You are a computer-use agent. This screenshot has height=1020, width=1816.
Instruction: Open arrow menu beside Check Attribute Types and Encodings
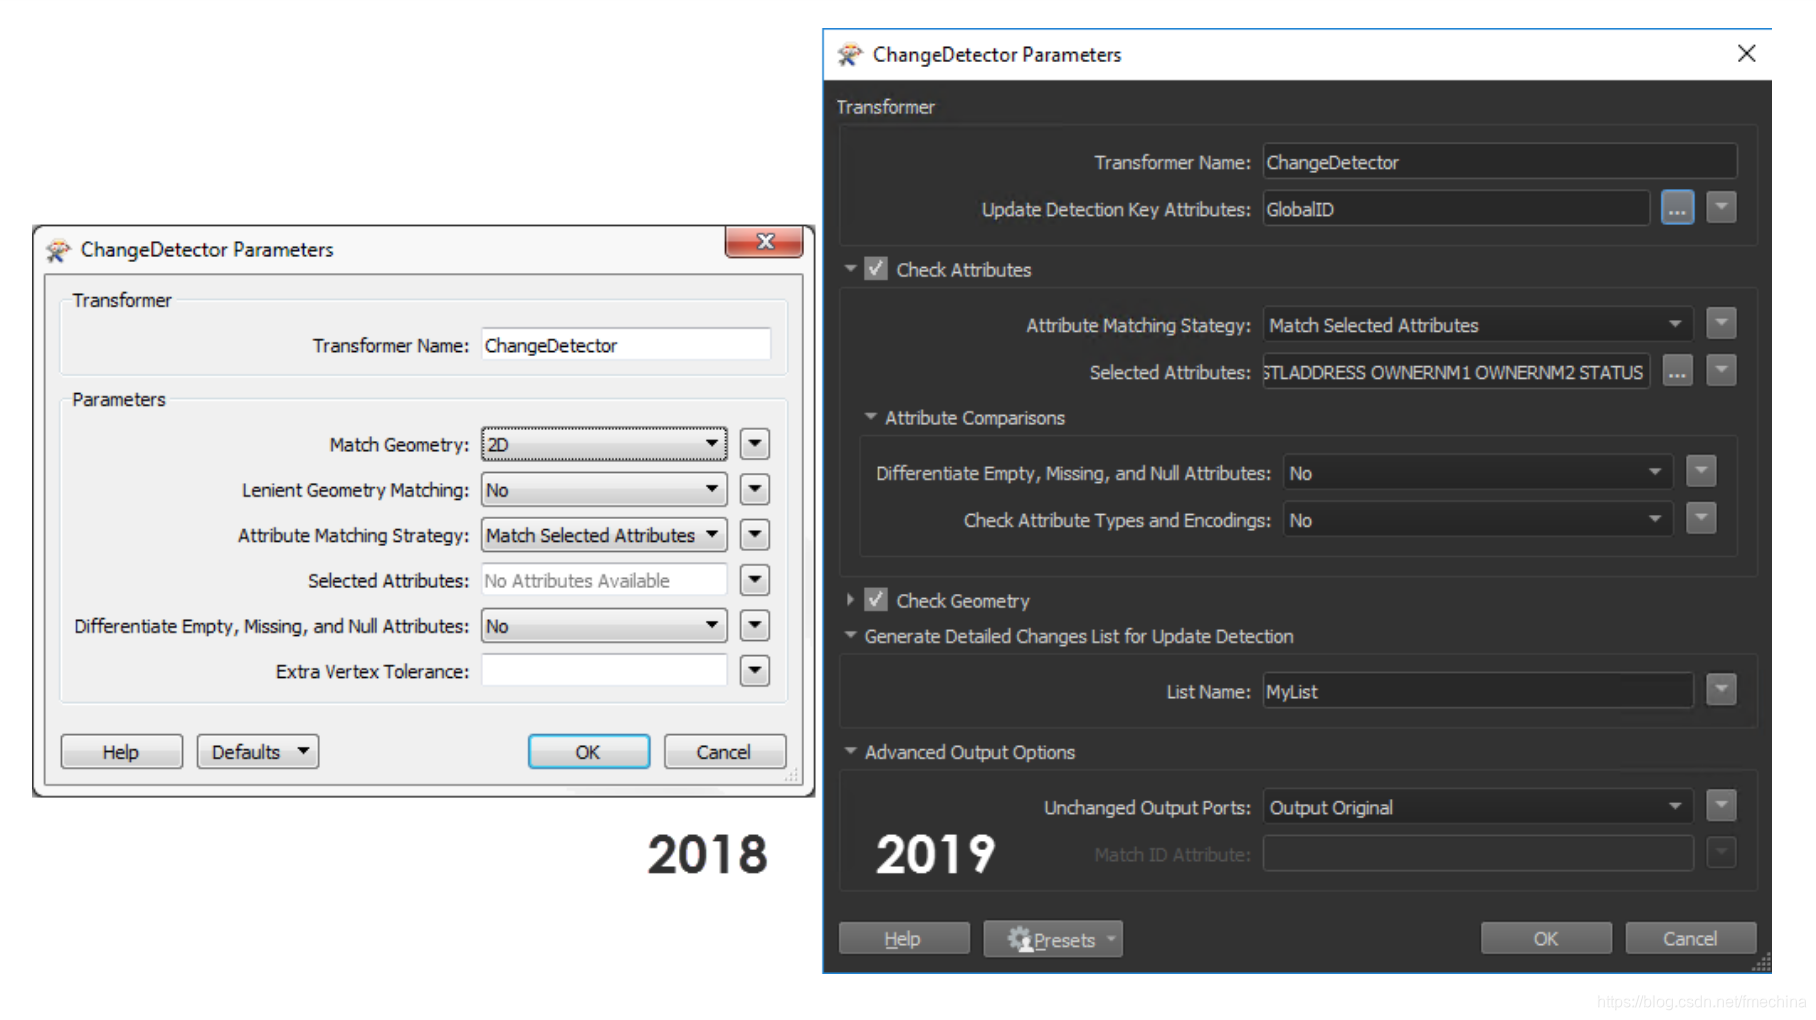coord(1700,519)
